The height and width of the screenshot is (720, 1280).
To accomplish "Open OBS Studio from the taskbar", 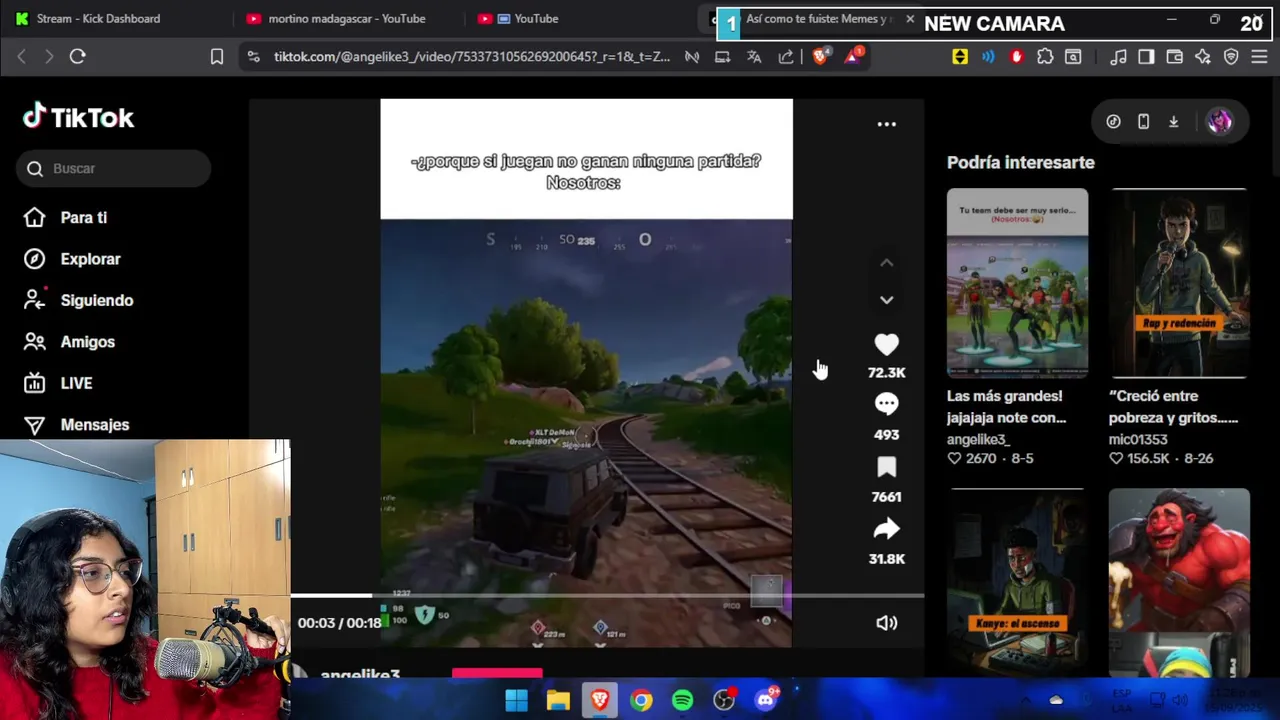I will 724,700.
